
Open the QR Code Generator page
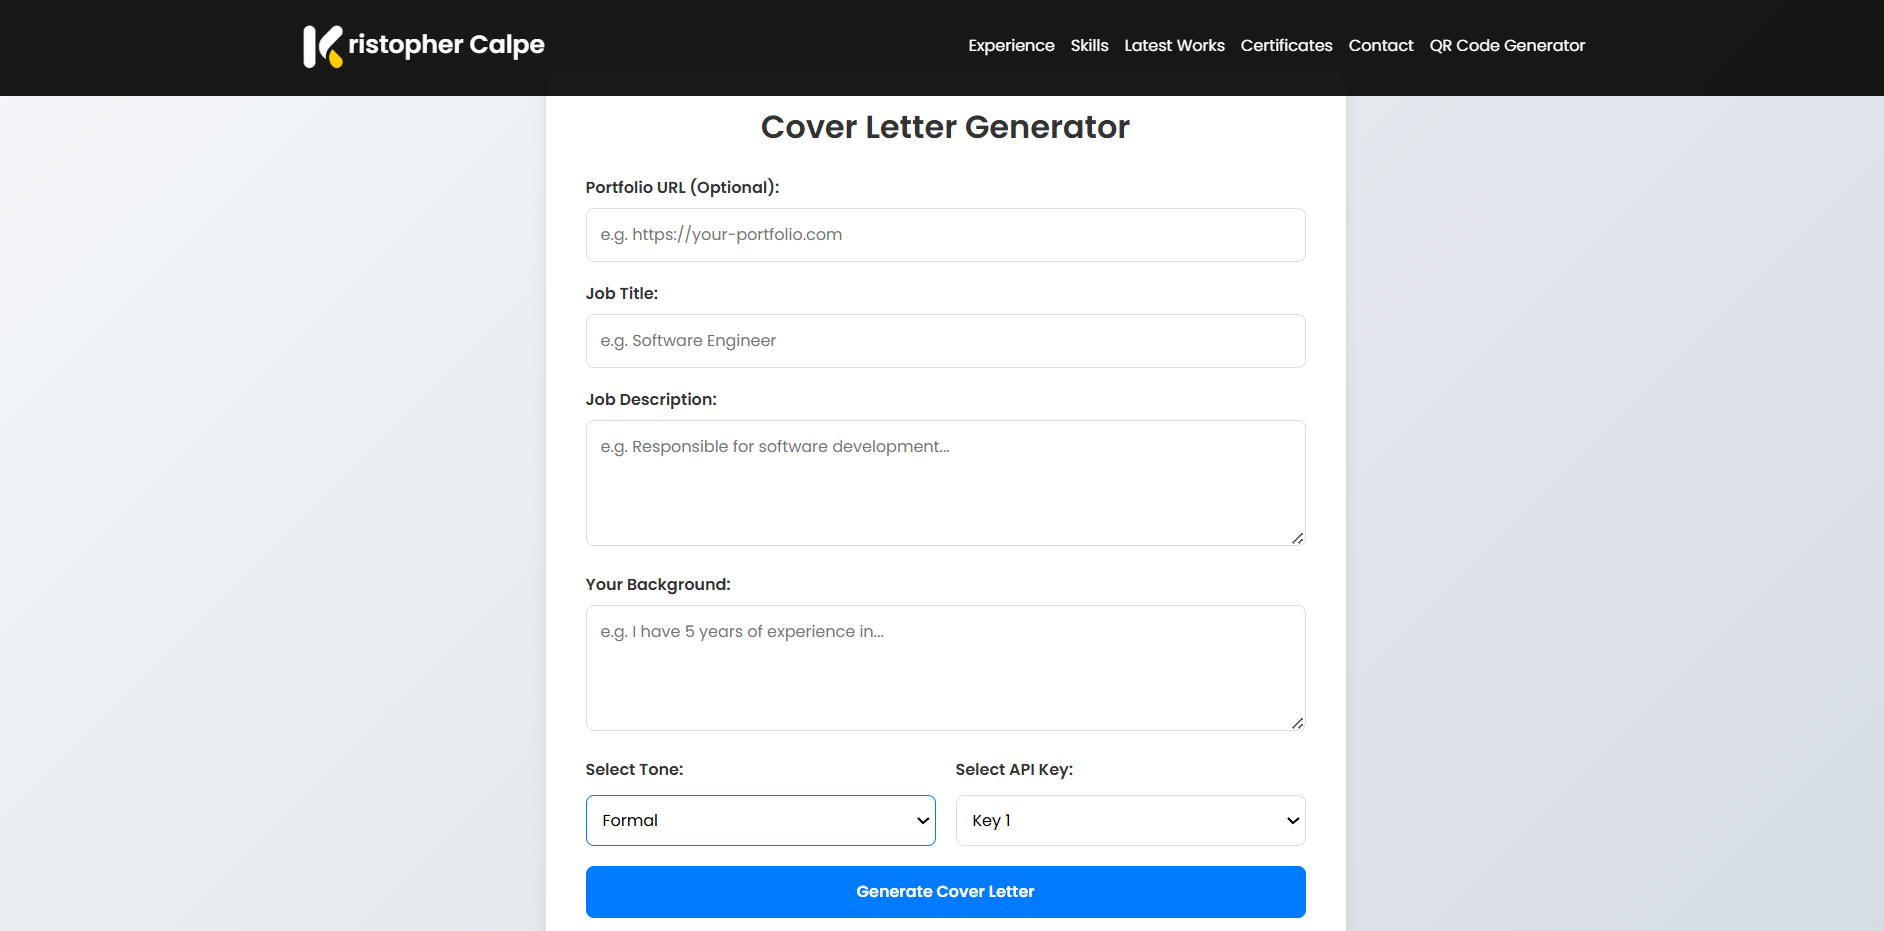click(1507, 46)
